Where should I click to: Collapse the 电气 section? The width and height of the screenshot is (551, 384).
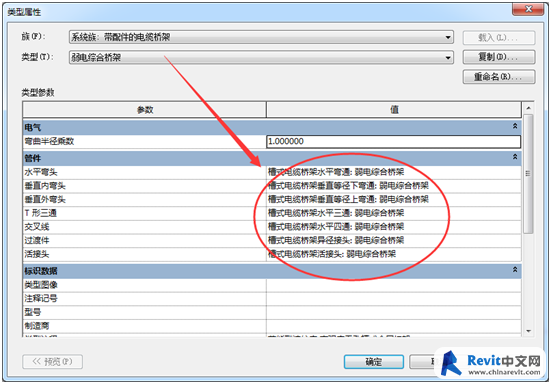(x=515, y=126)
